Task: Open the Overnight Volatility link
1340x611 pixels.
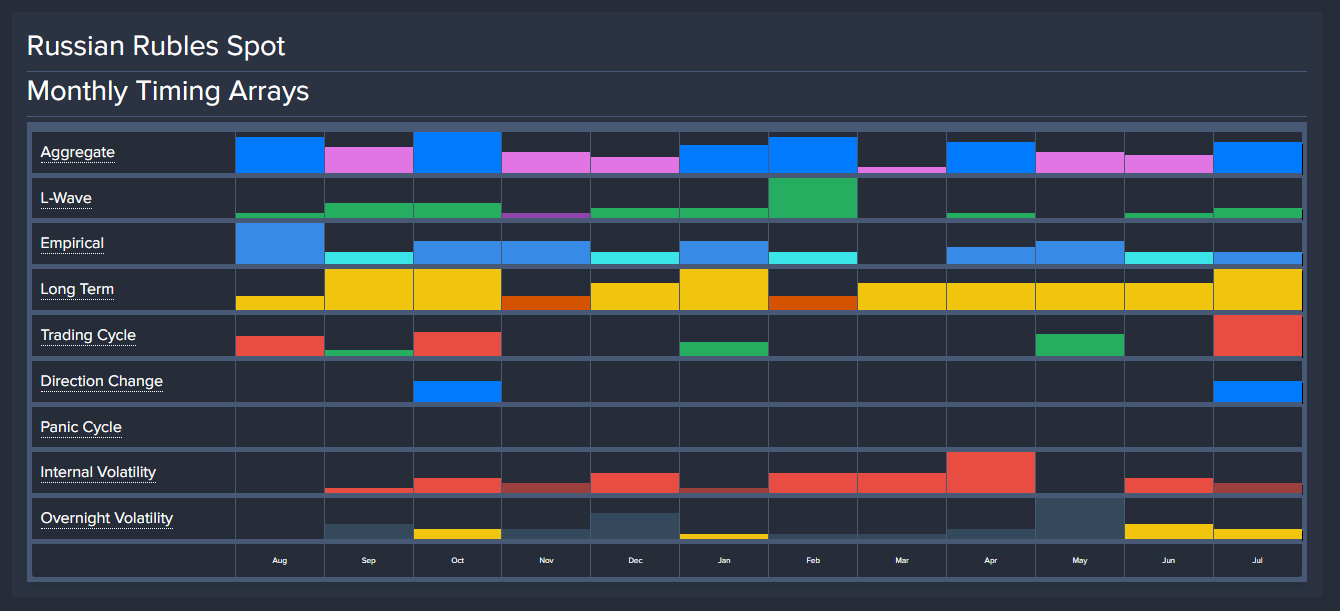Action: coord(106,518)
